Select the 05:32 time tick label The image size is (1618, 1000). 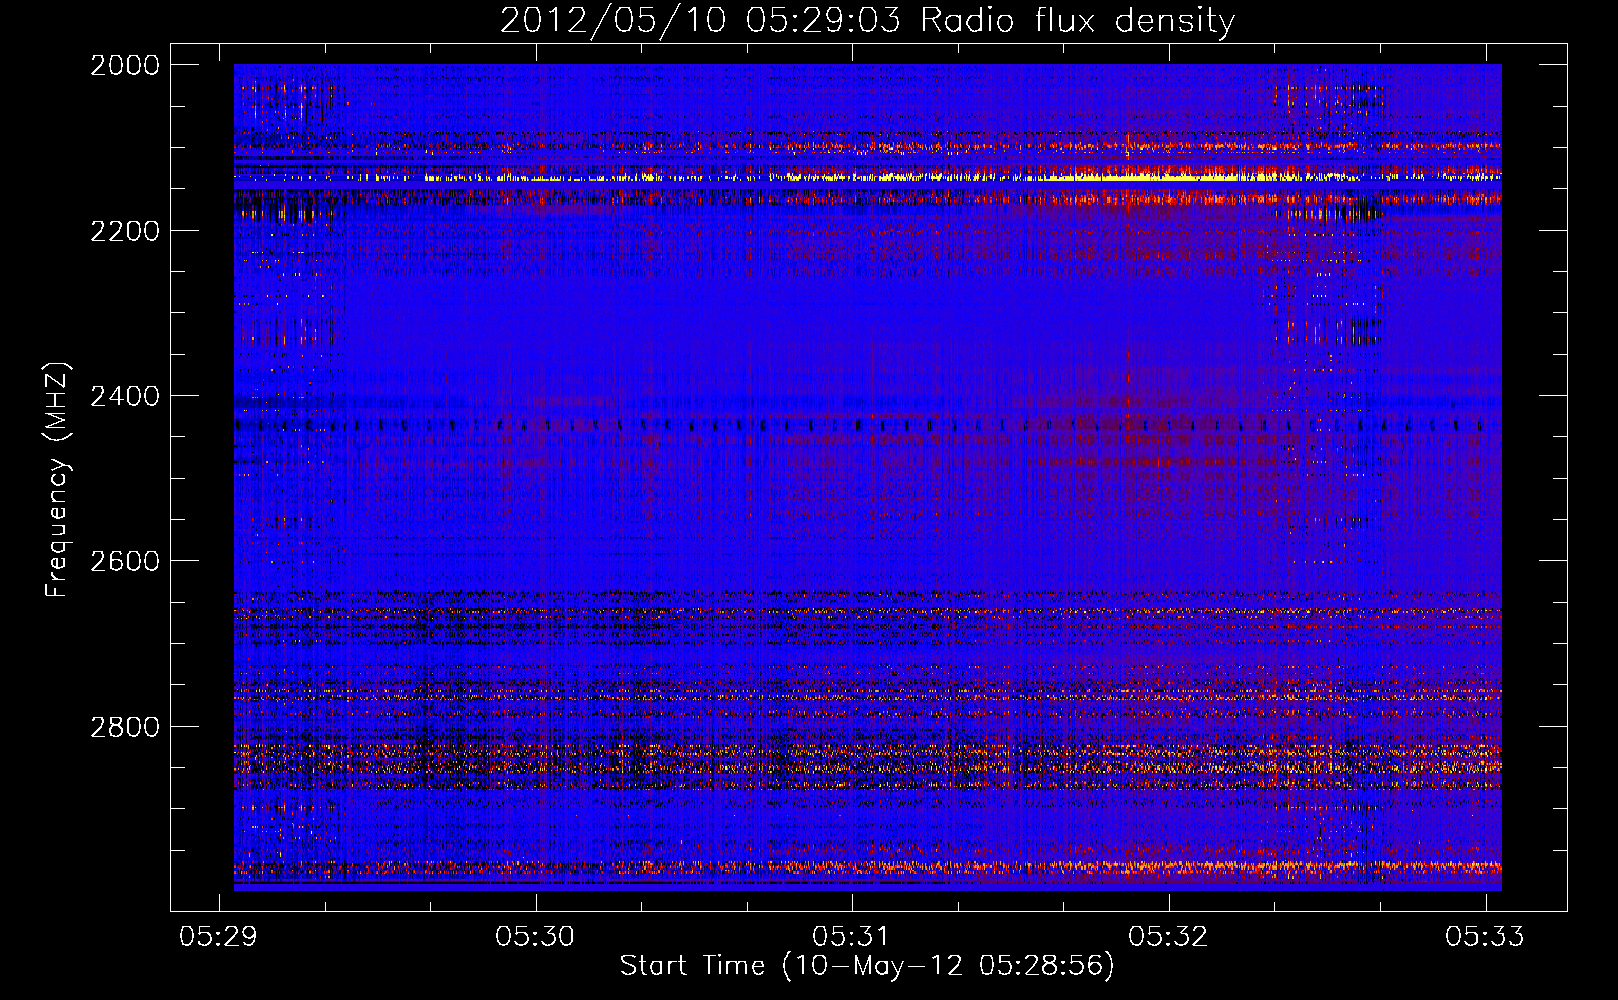1168,936
